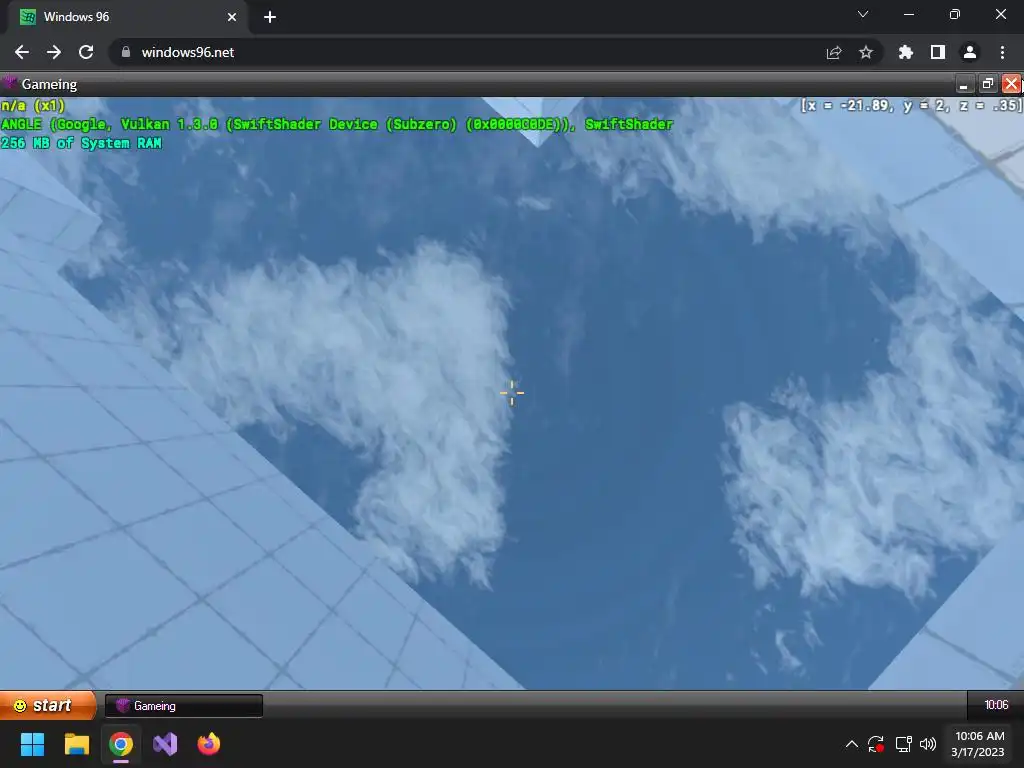Click the center crosshair in game view
Screen dimensions: 1024x768
pos(511,392)
